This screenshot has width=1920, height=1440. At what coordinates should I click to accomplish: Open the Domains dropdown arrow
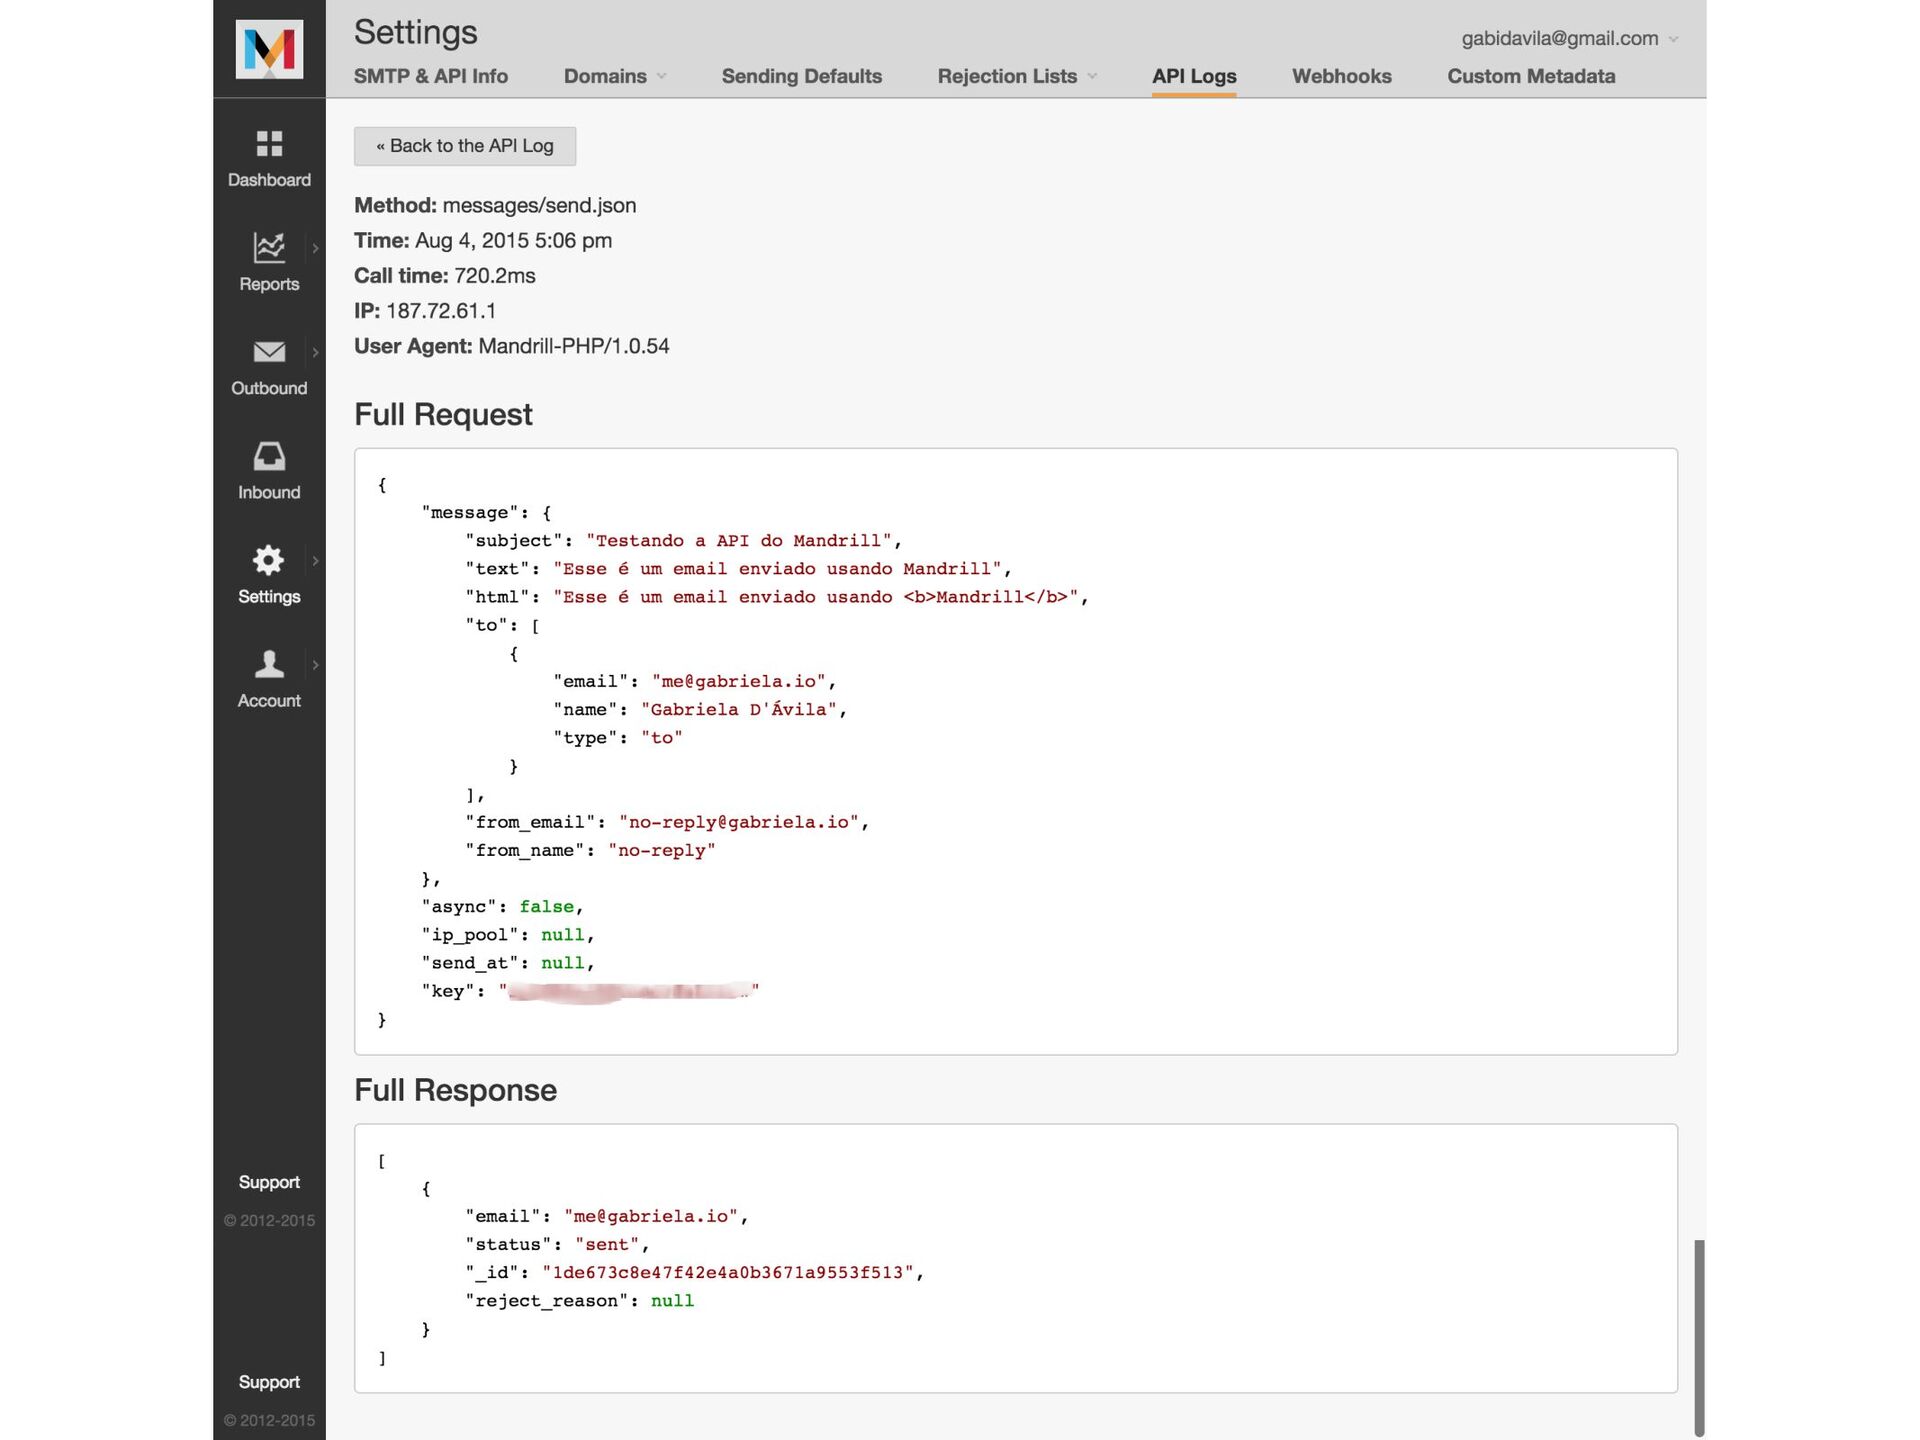(662, 77)
